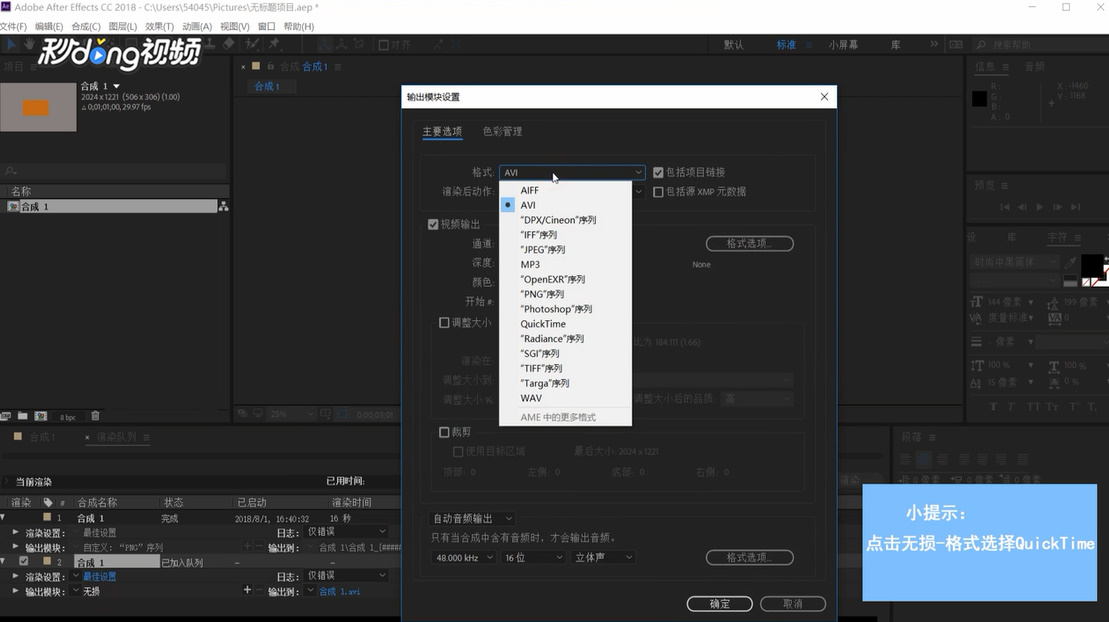Click the interpret footage icon in project panel
This screenshot has width=1109, height=622.
click(x=6, y=416)
